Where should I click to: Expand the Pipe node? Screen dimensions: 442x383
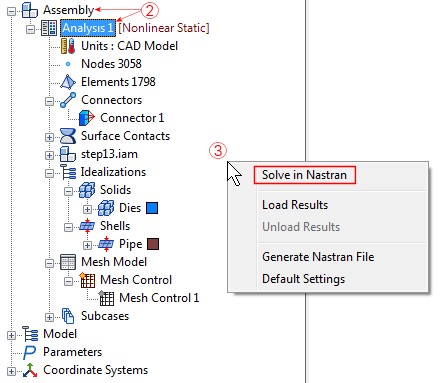coord(87,245)
